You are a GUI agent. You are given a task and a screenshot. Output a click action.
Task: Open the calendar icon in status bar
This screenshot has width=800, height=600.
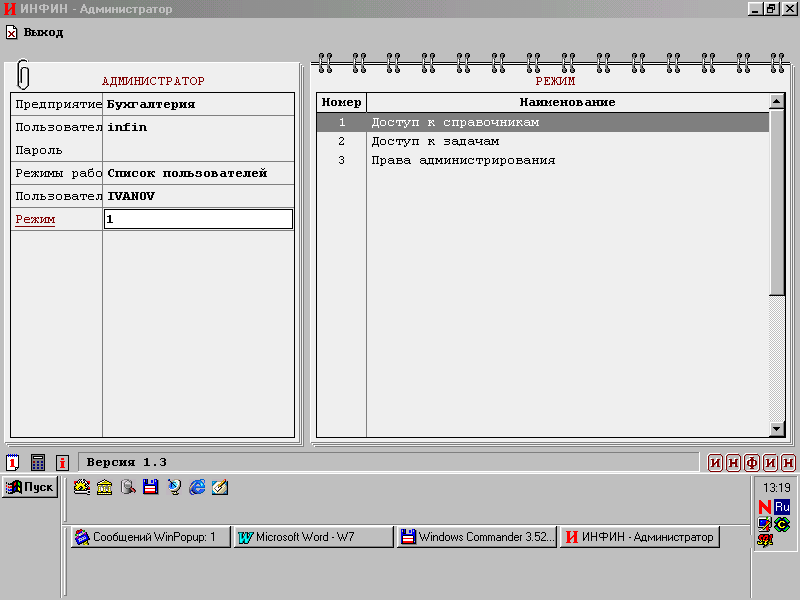point(13,462)
